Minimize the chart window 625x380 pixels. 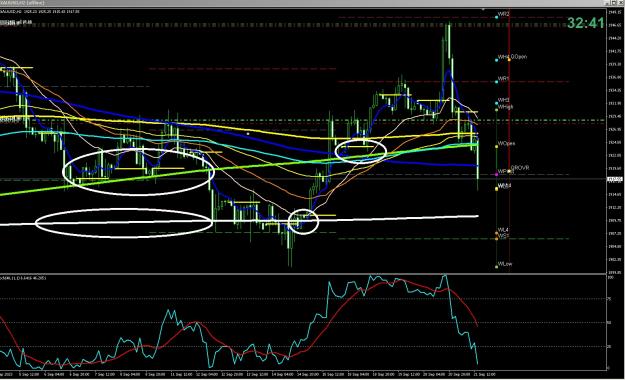607,2
